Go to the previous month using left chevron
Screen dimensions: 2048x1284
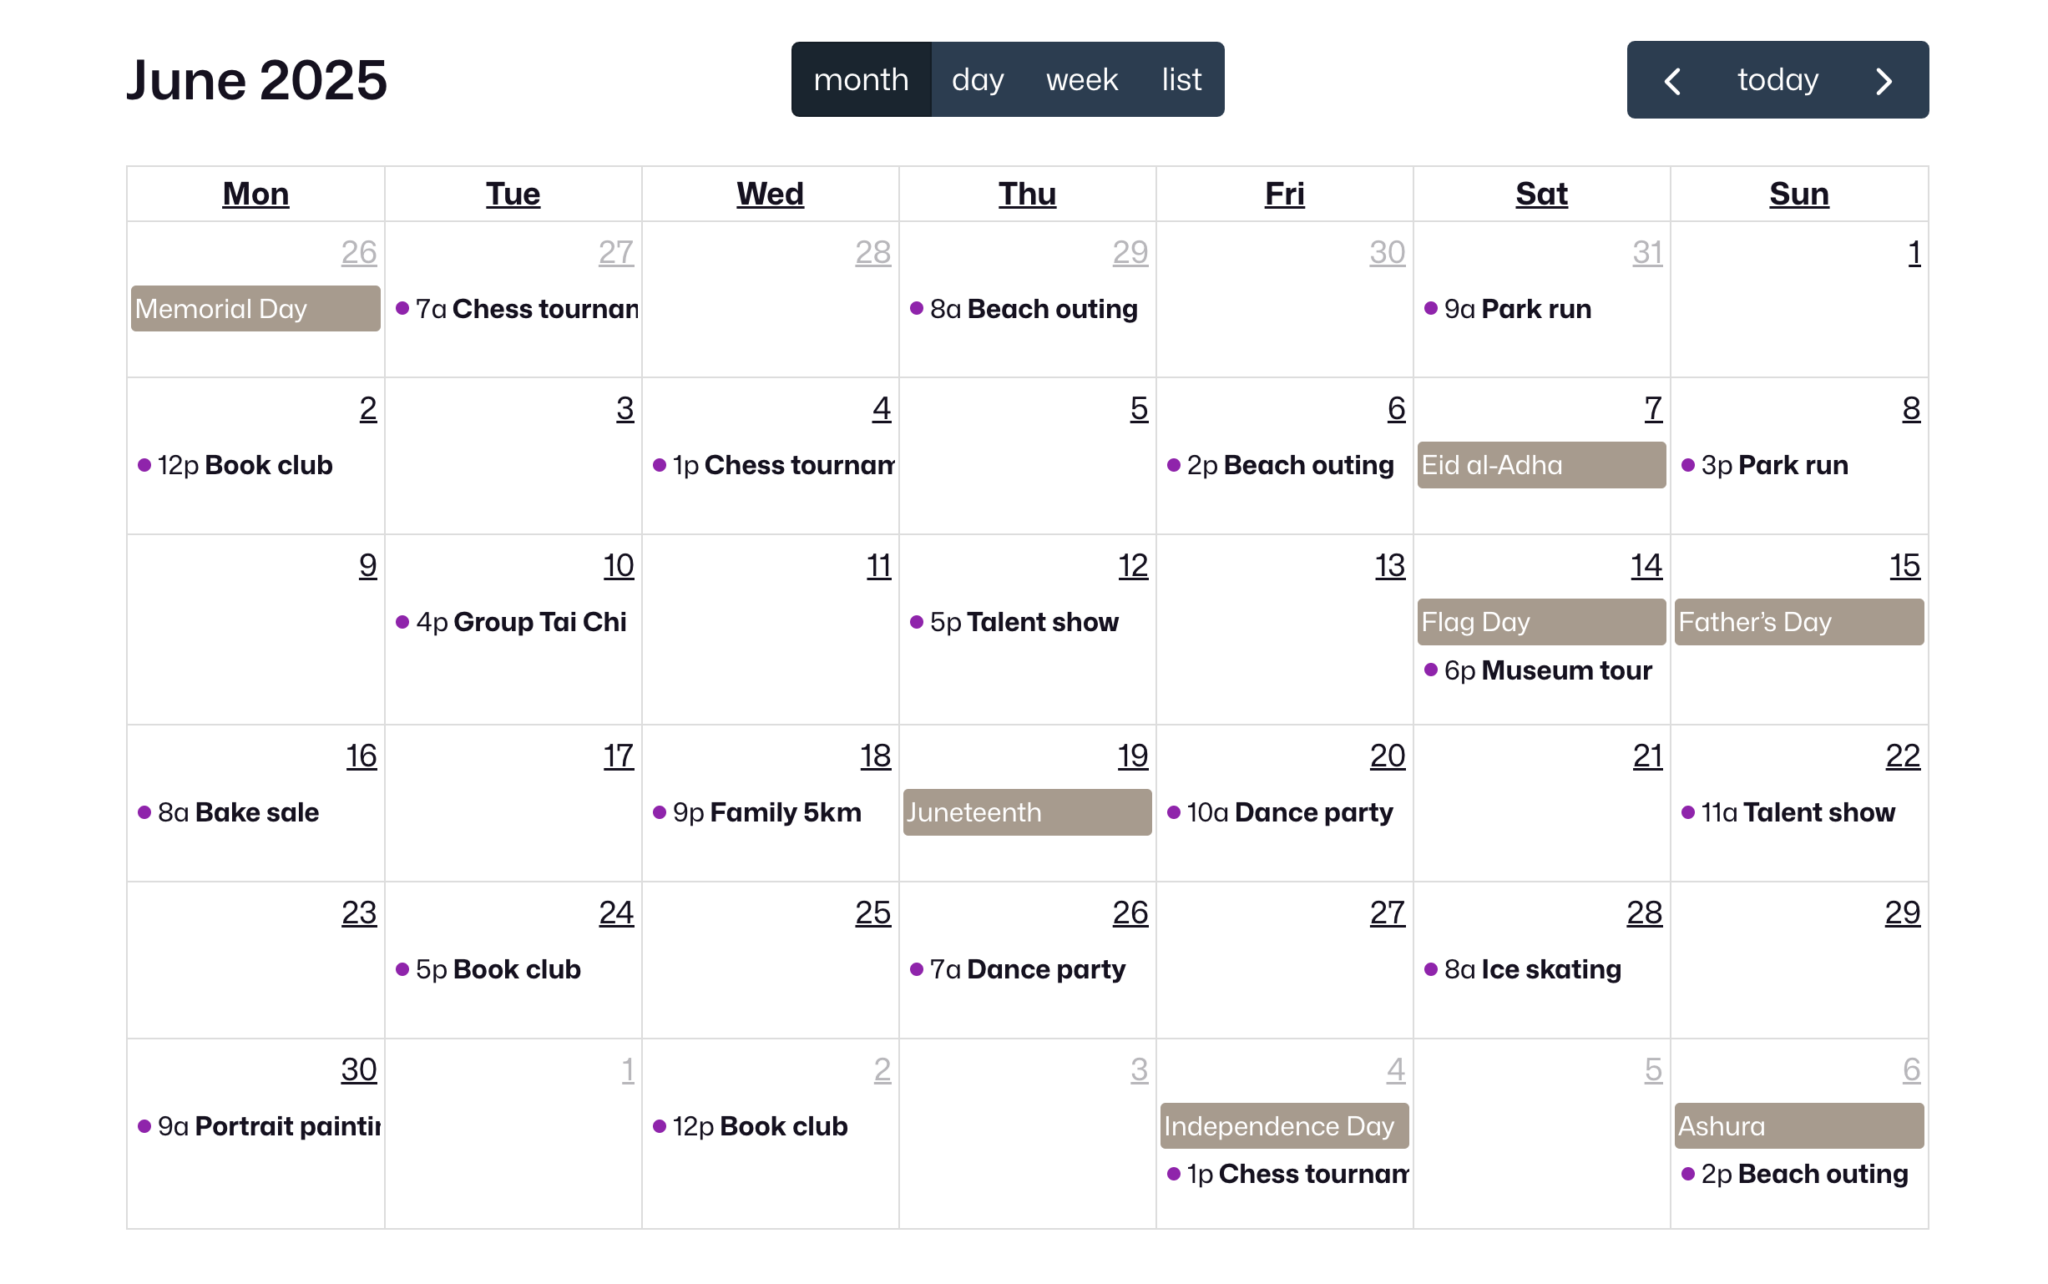[1672, 80]
